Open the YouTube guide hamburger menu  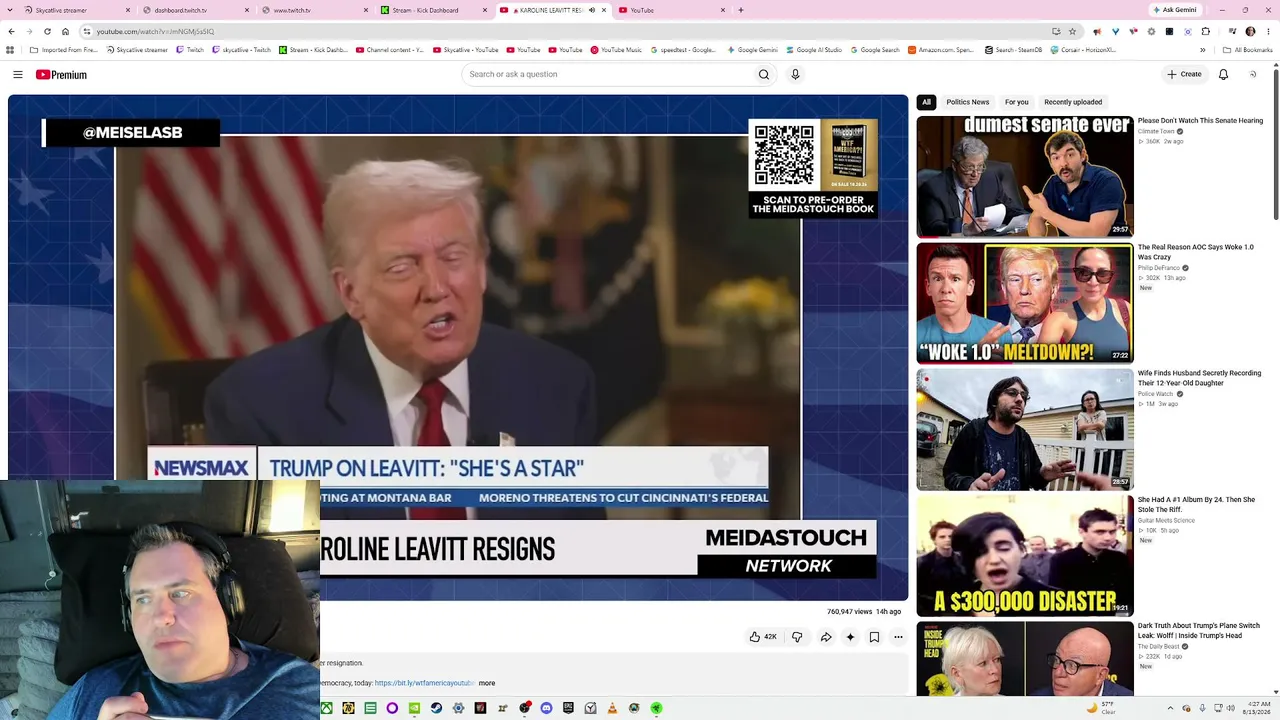click(18, 74)
